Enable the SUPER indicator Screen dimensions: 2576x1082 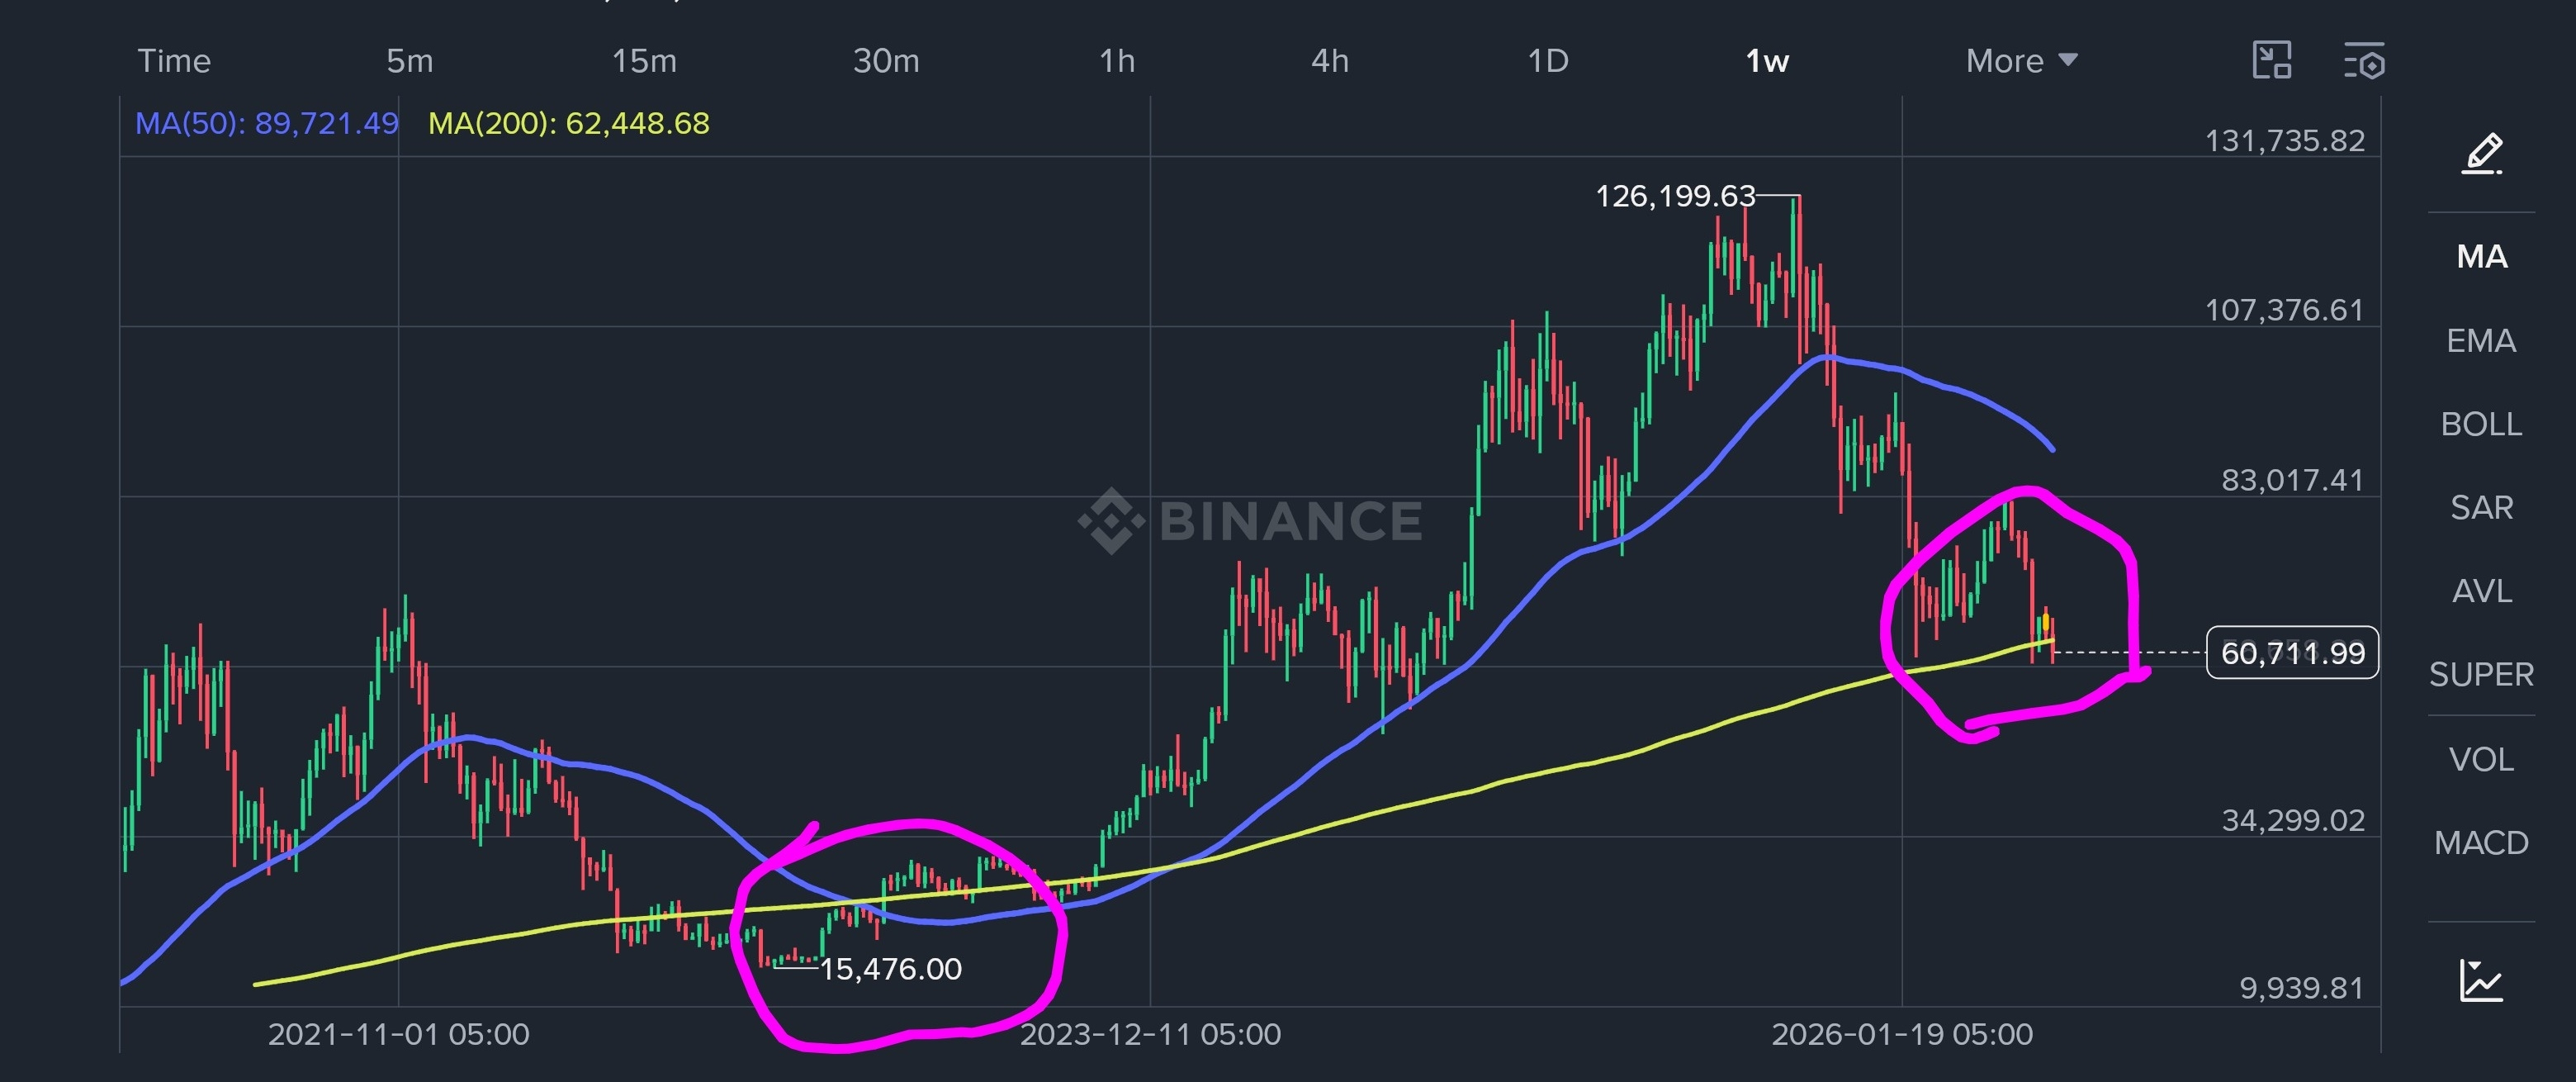(x=2481, y=675)
